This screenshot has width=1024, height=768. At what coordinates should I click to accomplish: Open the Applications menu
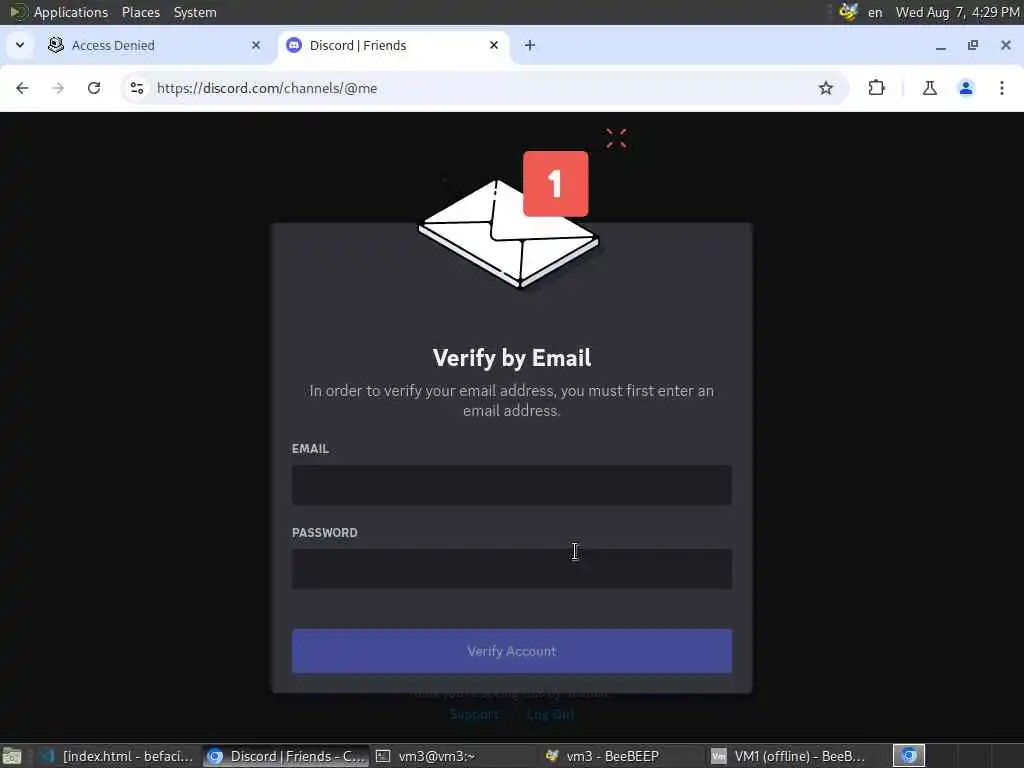[71, 12]
